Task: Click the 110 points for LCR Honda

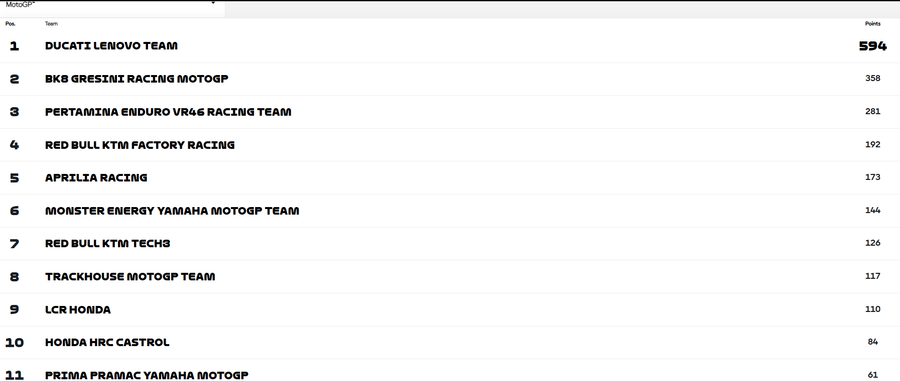Action: click(x=872, y=309)
